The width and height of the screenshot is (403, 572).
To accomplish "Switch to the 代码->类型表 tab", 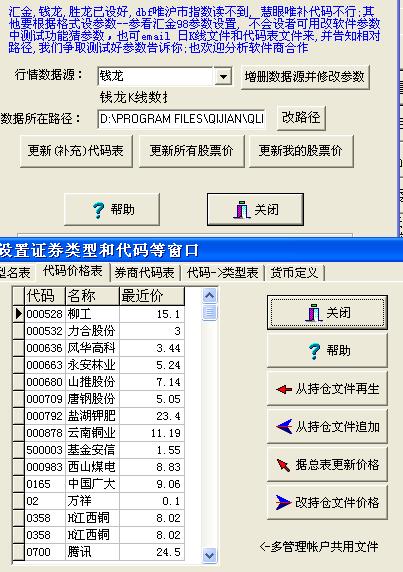I will pyautogui.click(x=222, y=273).
